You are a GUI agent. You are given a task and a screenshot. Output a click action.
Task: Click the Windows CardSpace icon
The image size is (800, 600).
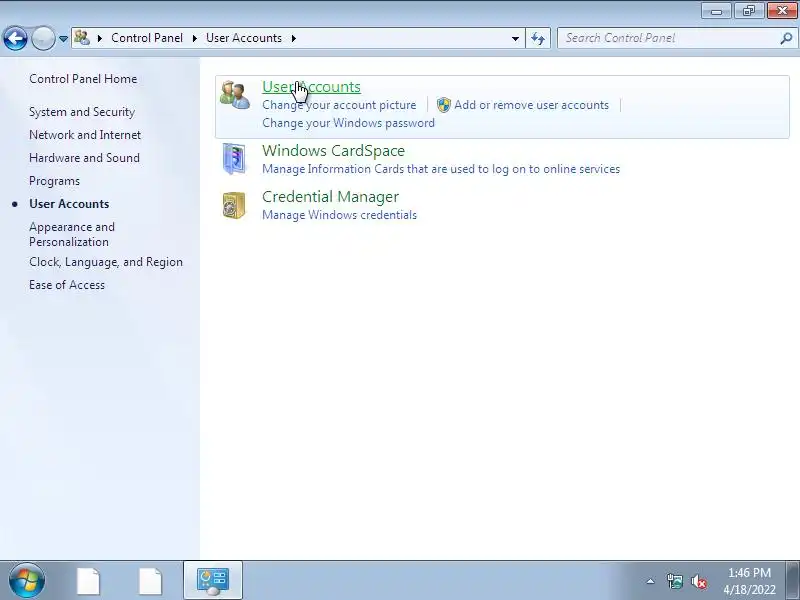(234, 159)
